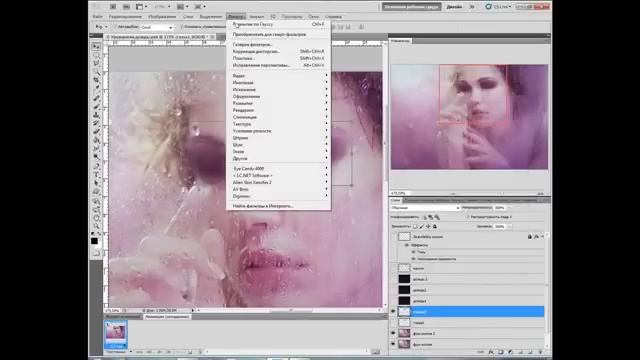
Task: Open the 'Файл' menu
Action: [98, 17]
